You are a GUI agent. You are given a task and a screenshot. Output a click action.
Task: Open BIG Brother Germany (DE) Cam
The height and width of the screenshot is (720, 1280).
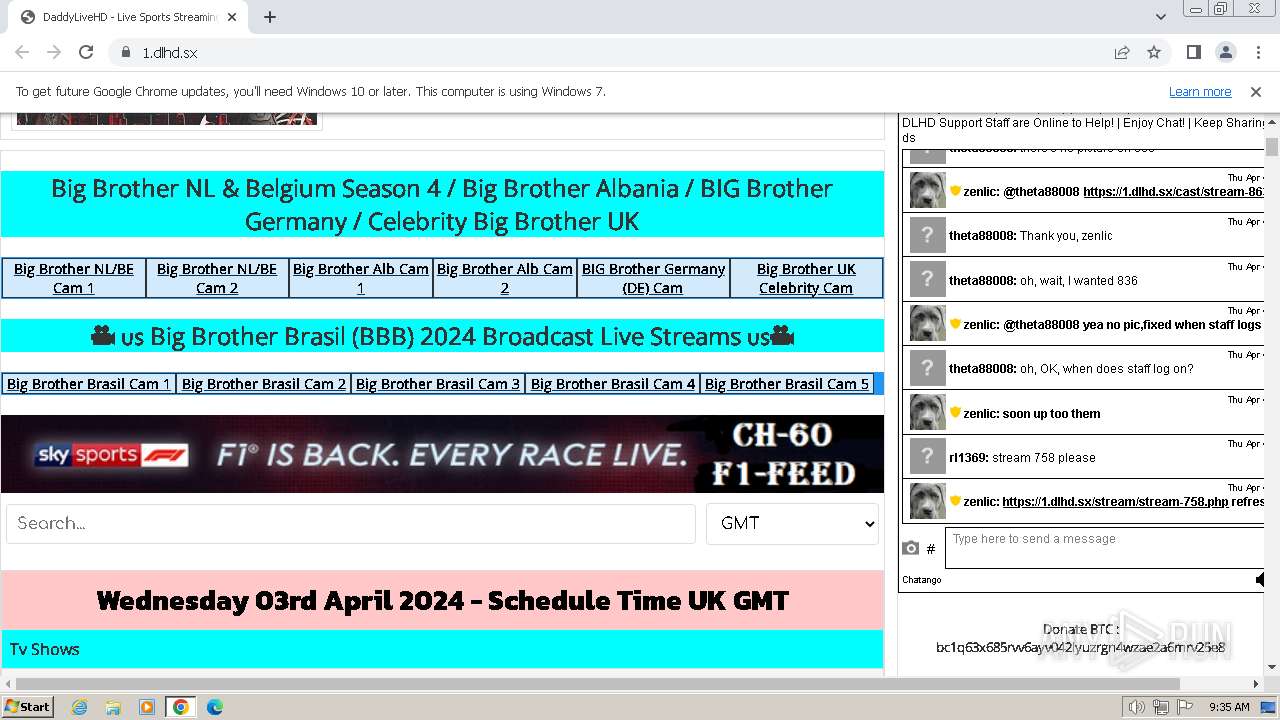(653, 278)
